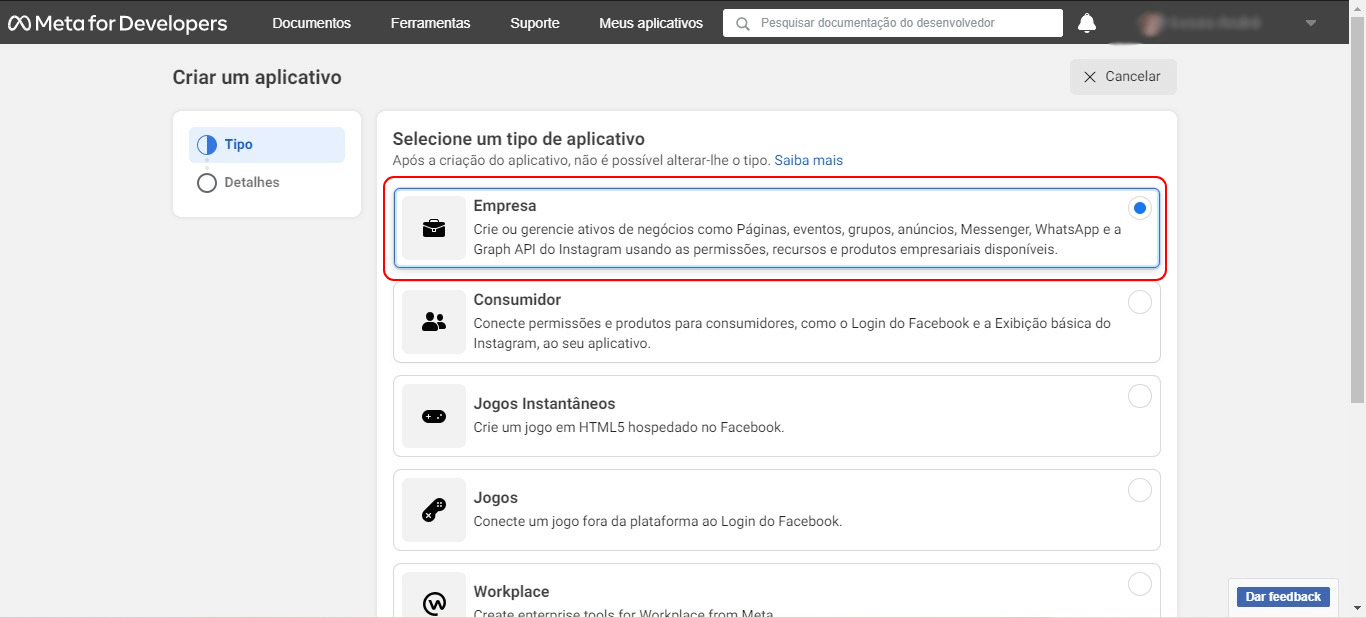Click the Empresa briefcase icon
This screenshot has height=618, width=1366.
point(433,228)
